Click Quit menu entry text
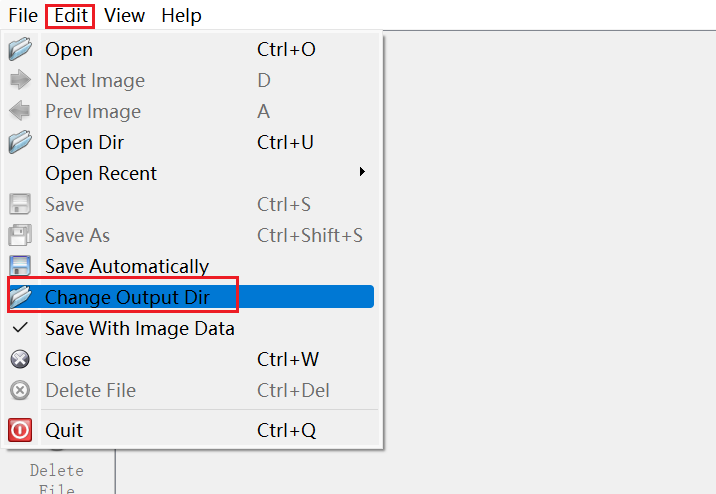 click(64, 430)
